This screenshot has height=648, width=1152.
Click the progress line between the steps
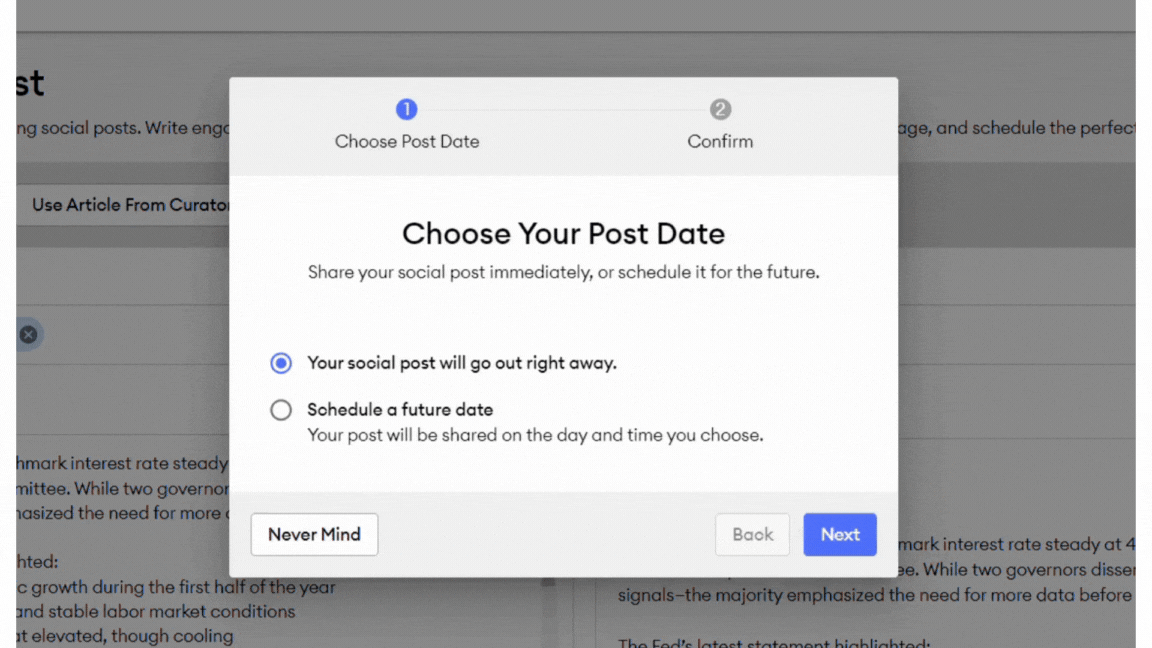pos(564,109)
